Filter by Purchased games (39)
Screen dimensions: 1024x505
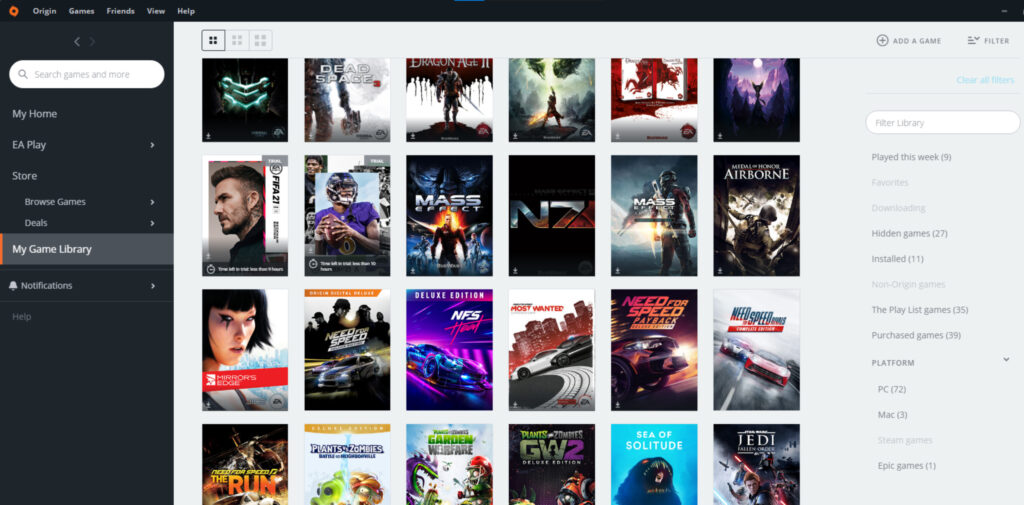[x=916, y=335]
